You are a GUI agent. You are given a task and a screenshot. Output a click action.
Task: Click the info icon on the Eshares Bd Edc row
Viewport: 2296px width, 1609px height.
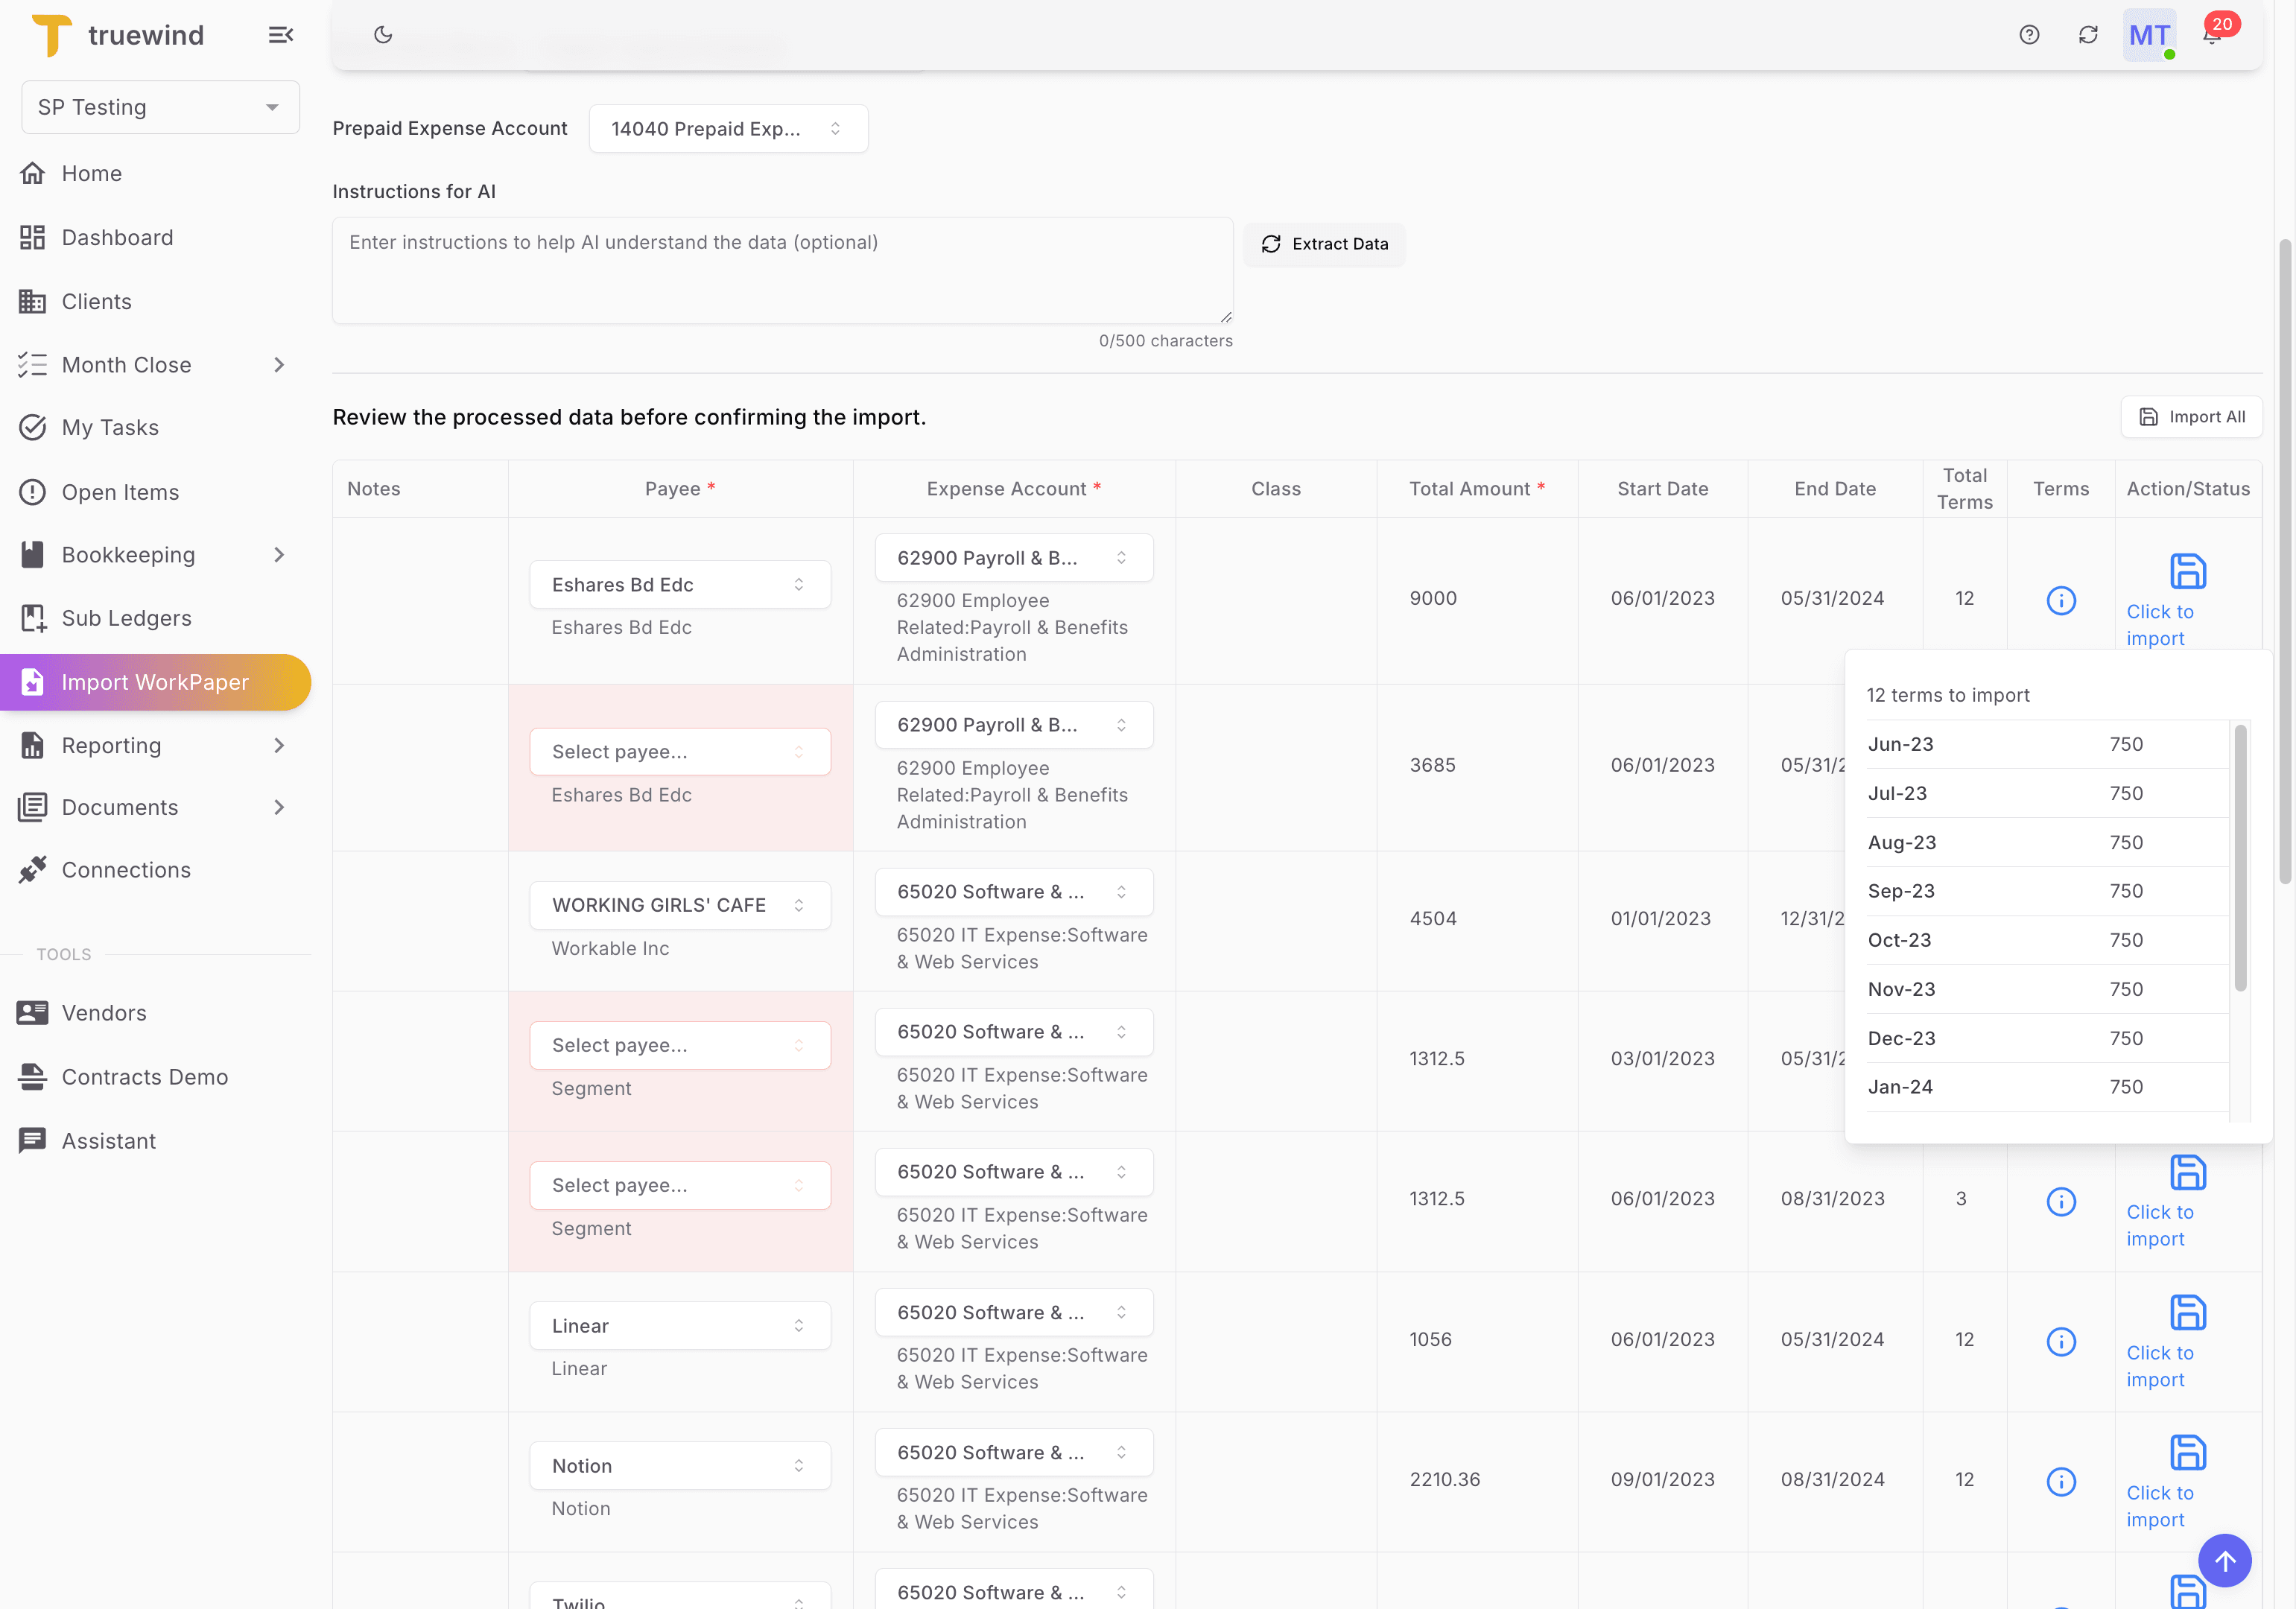tap(2061, 601)
